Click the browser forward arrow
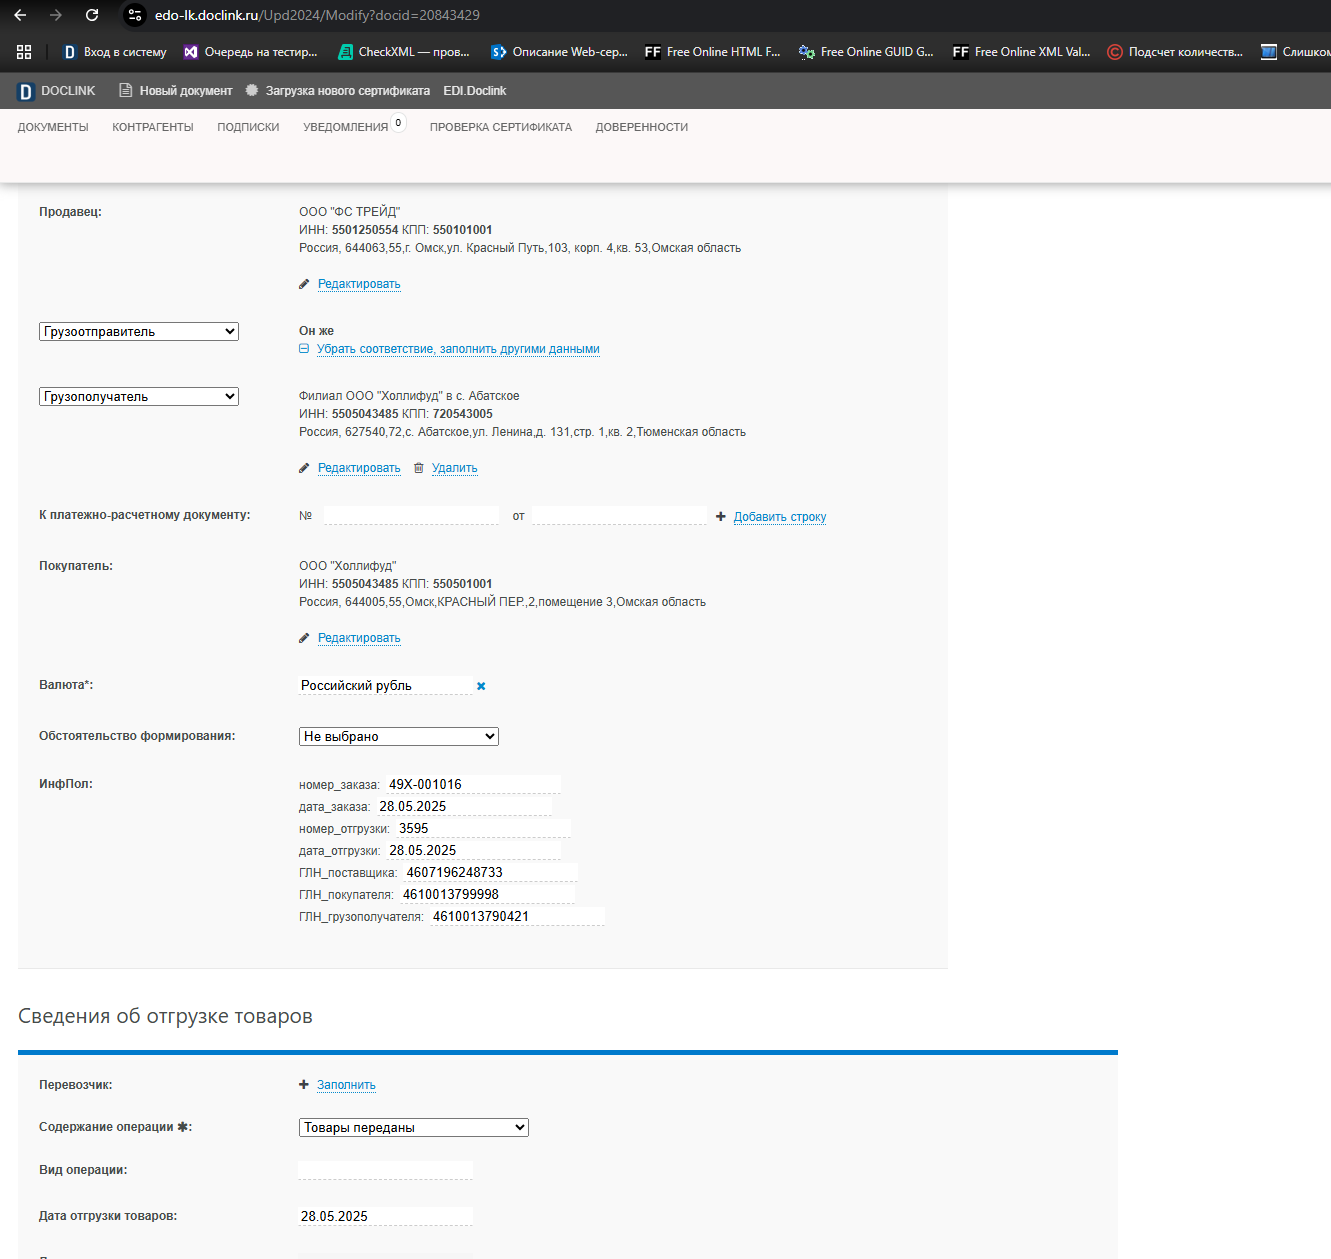The image size is (1331, 1259). [x=56, y=15]
